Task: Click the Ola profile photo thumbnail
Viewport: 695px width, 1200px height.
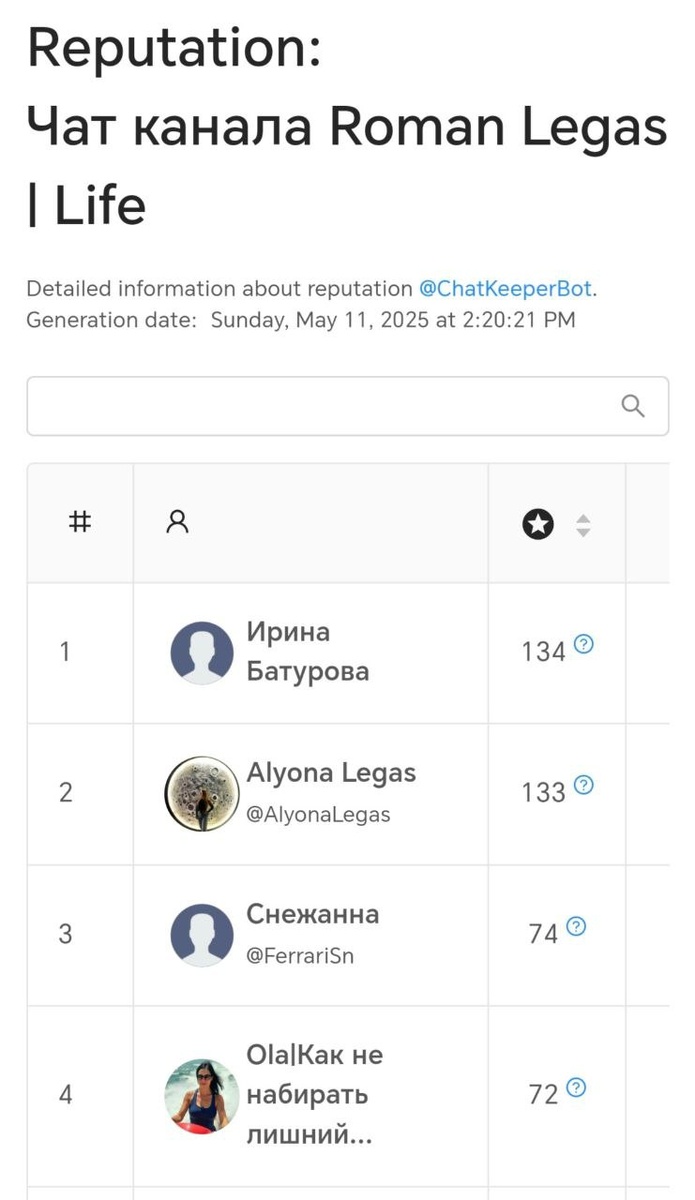Action: coord(202,1096)
